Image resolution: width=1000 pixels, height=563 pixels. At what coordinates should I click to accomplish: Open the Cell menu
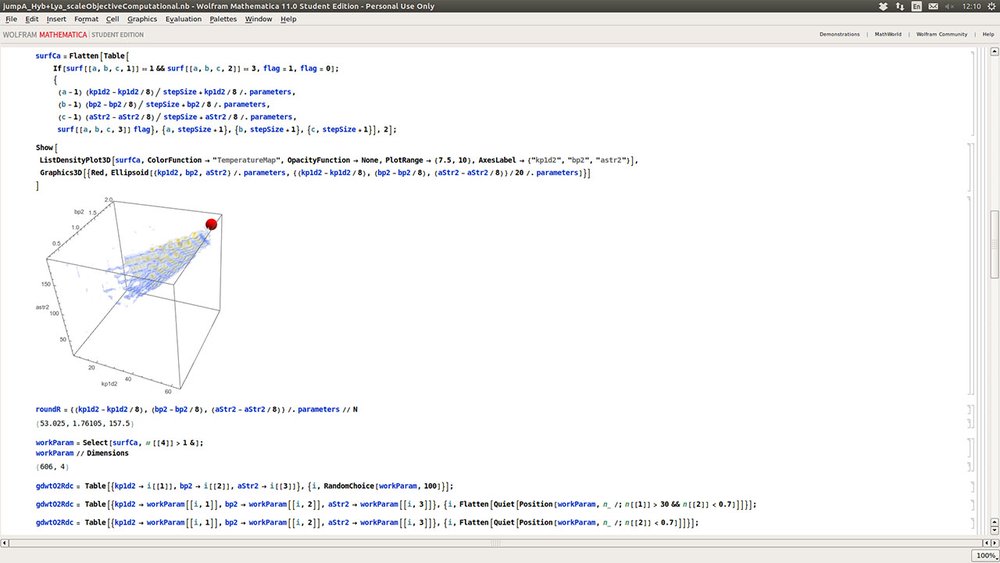[112, 19]
